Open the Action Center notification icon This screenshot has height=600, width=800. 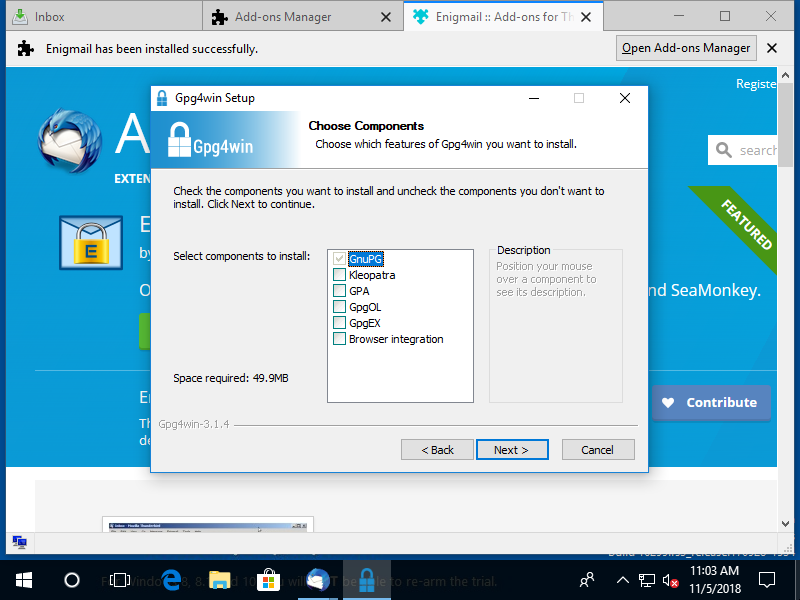click(766, 580)
